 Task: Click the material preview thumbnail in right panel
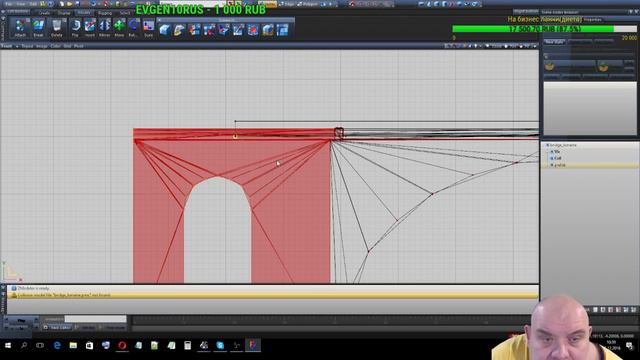(x=589, y=109)
